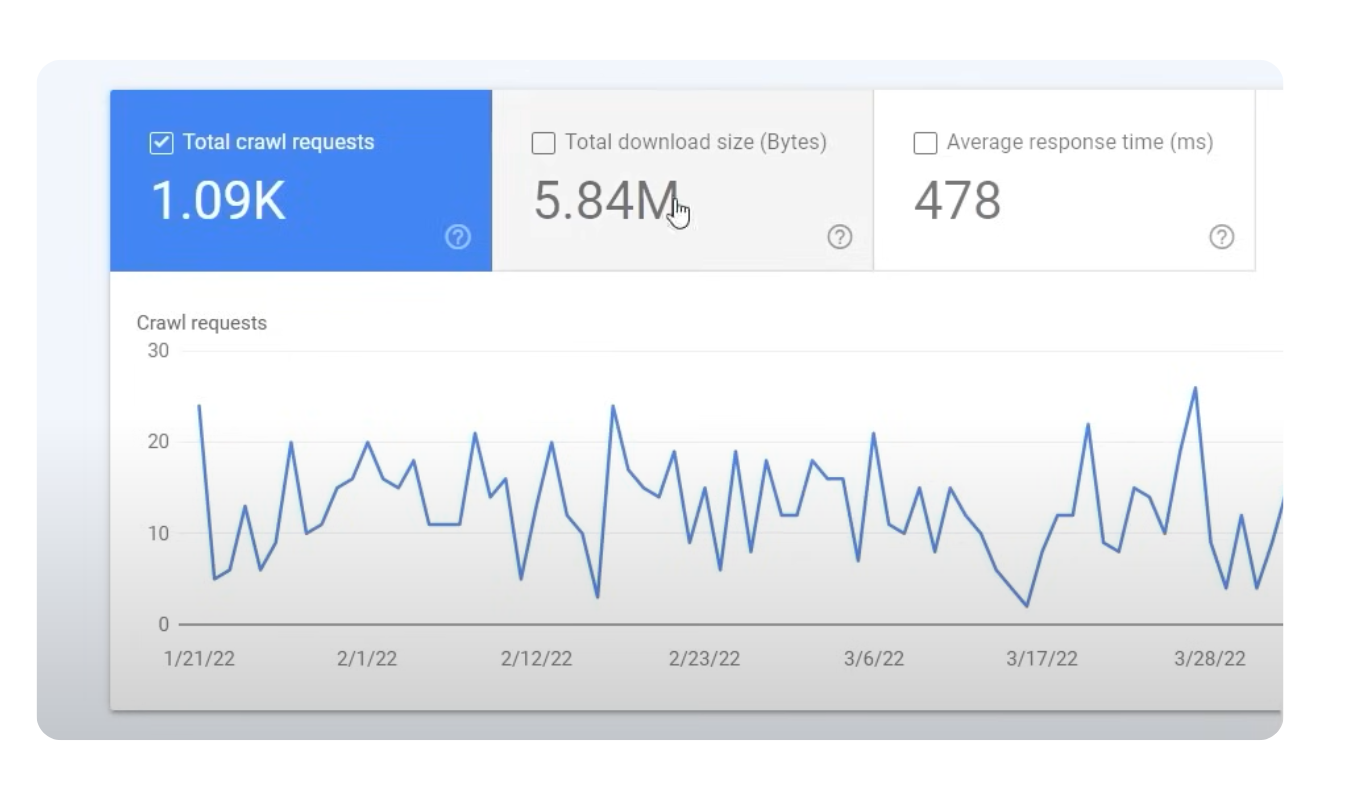Click help icon in Total crawl requests card

[x=458, y=237]
